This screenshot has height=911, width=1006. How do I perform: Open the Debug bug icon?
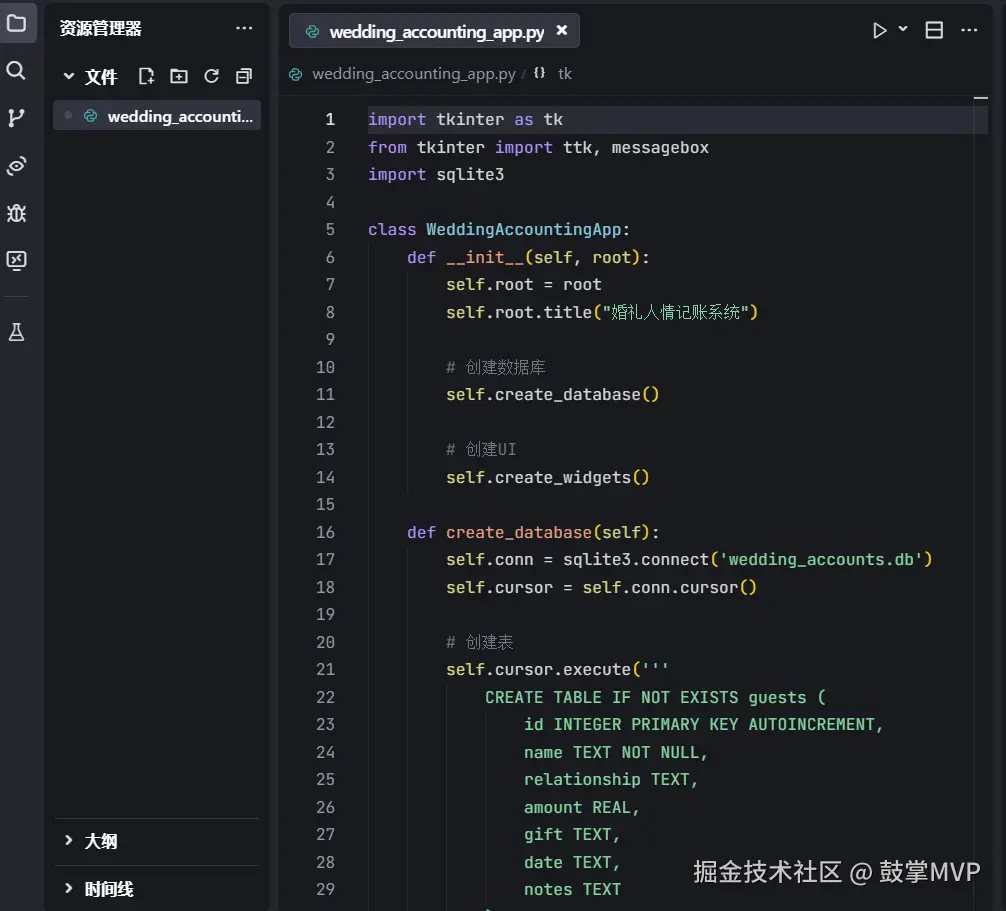point(16,213)
